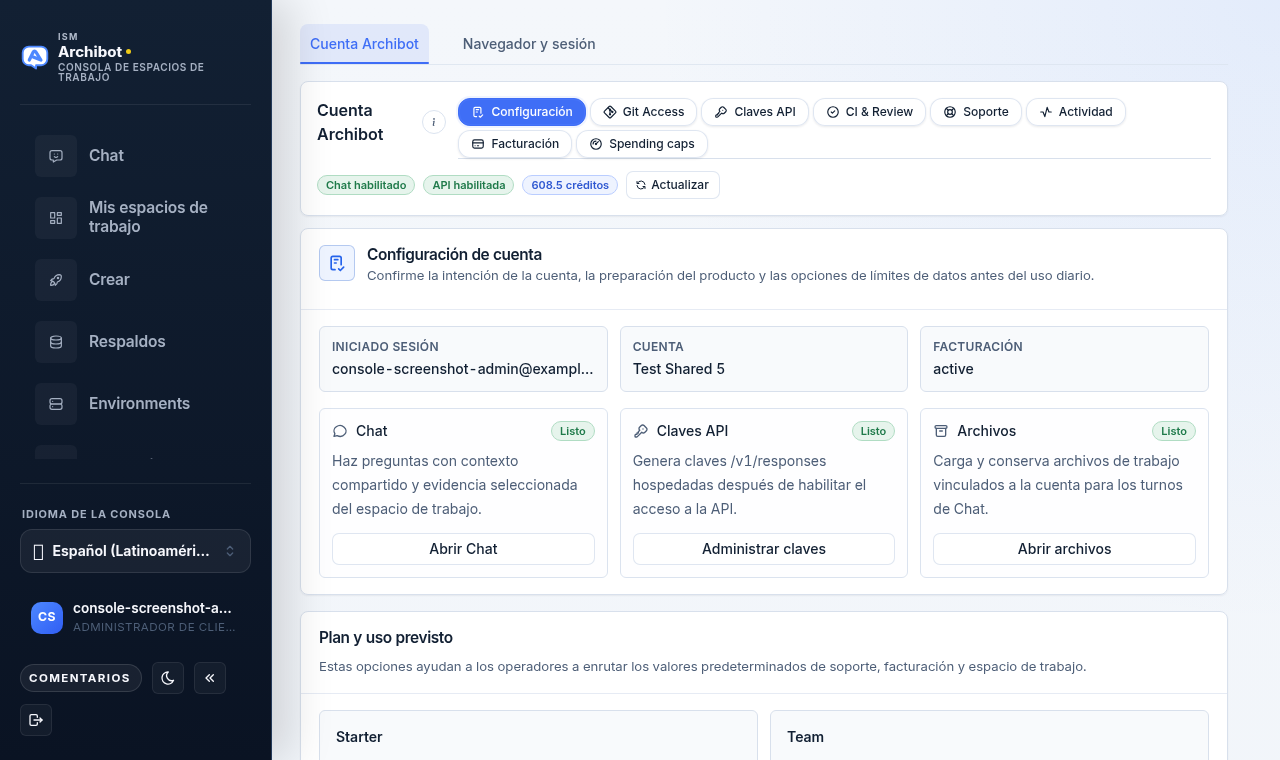Open the Claves API pill tab
1280x760 pixels.
pos(755,112)
